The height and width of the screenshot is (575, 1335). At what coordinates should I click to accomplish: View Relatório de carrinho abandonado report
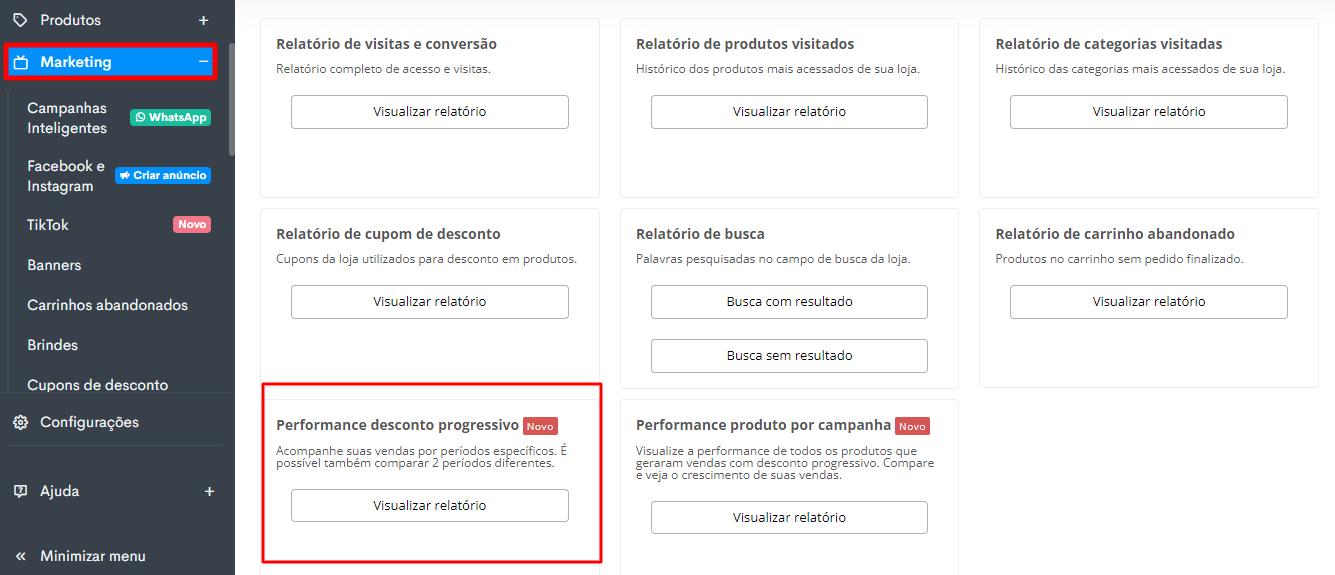pos(1149,302)
